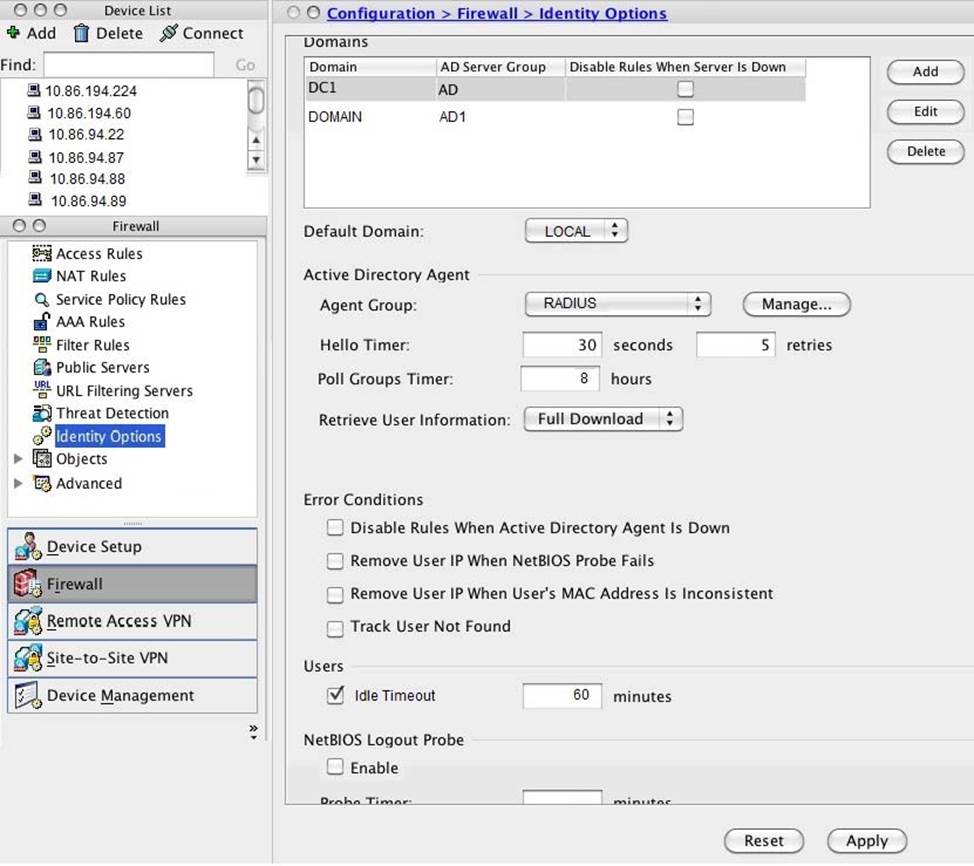Click the Delete trash can icon
The height and width of the screenshot is (866, 974).
pos(81,34)
